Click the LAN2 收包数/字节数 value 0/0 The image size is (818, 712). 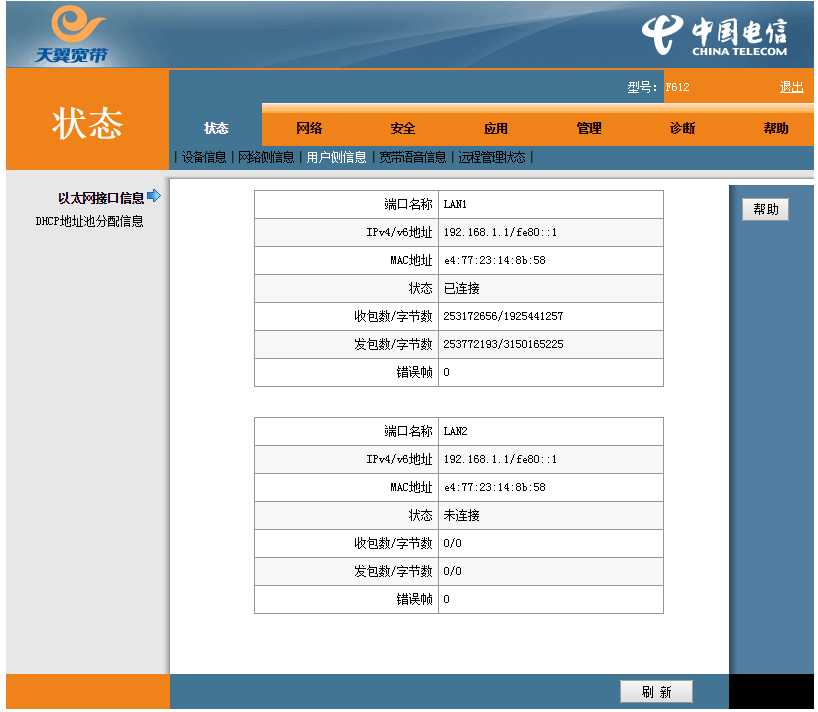(452, 543)
